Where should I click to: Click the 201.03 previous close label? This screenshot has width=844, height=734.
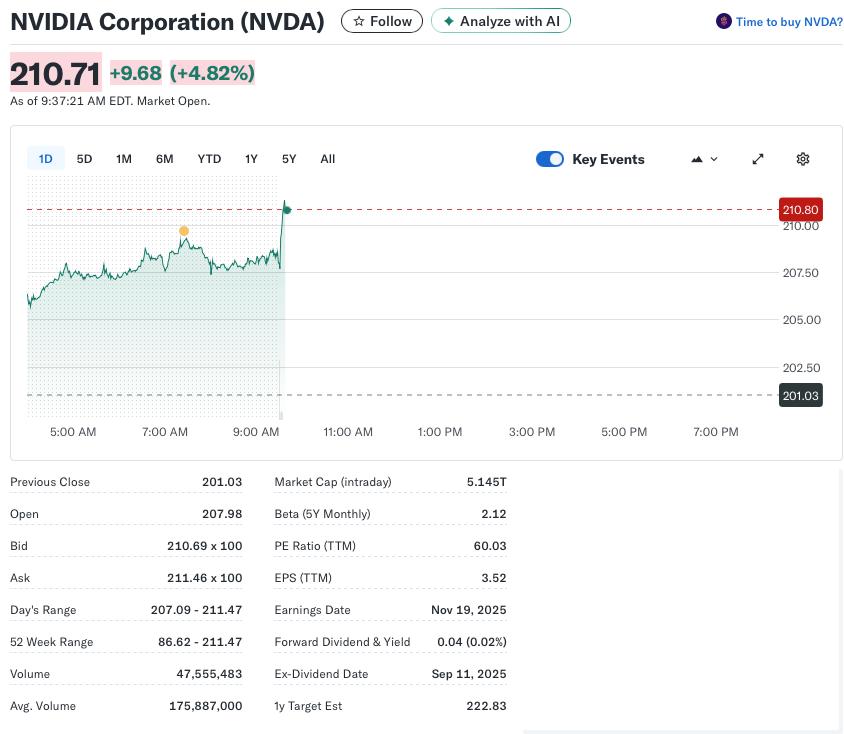coord(801,396)
